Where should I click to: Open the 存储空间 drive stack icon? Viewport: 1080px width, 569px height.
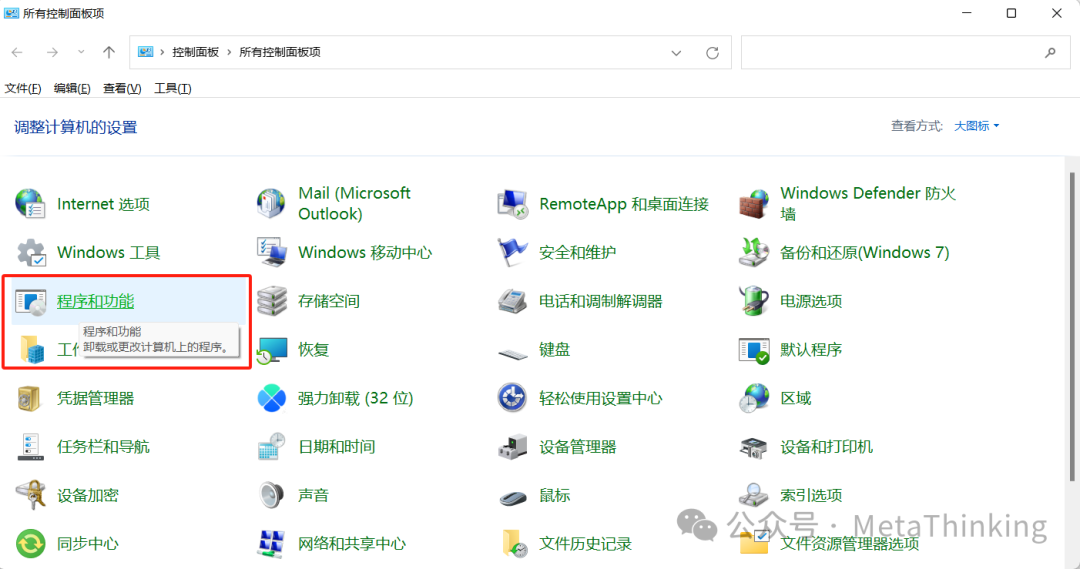[271, 301]
